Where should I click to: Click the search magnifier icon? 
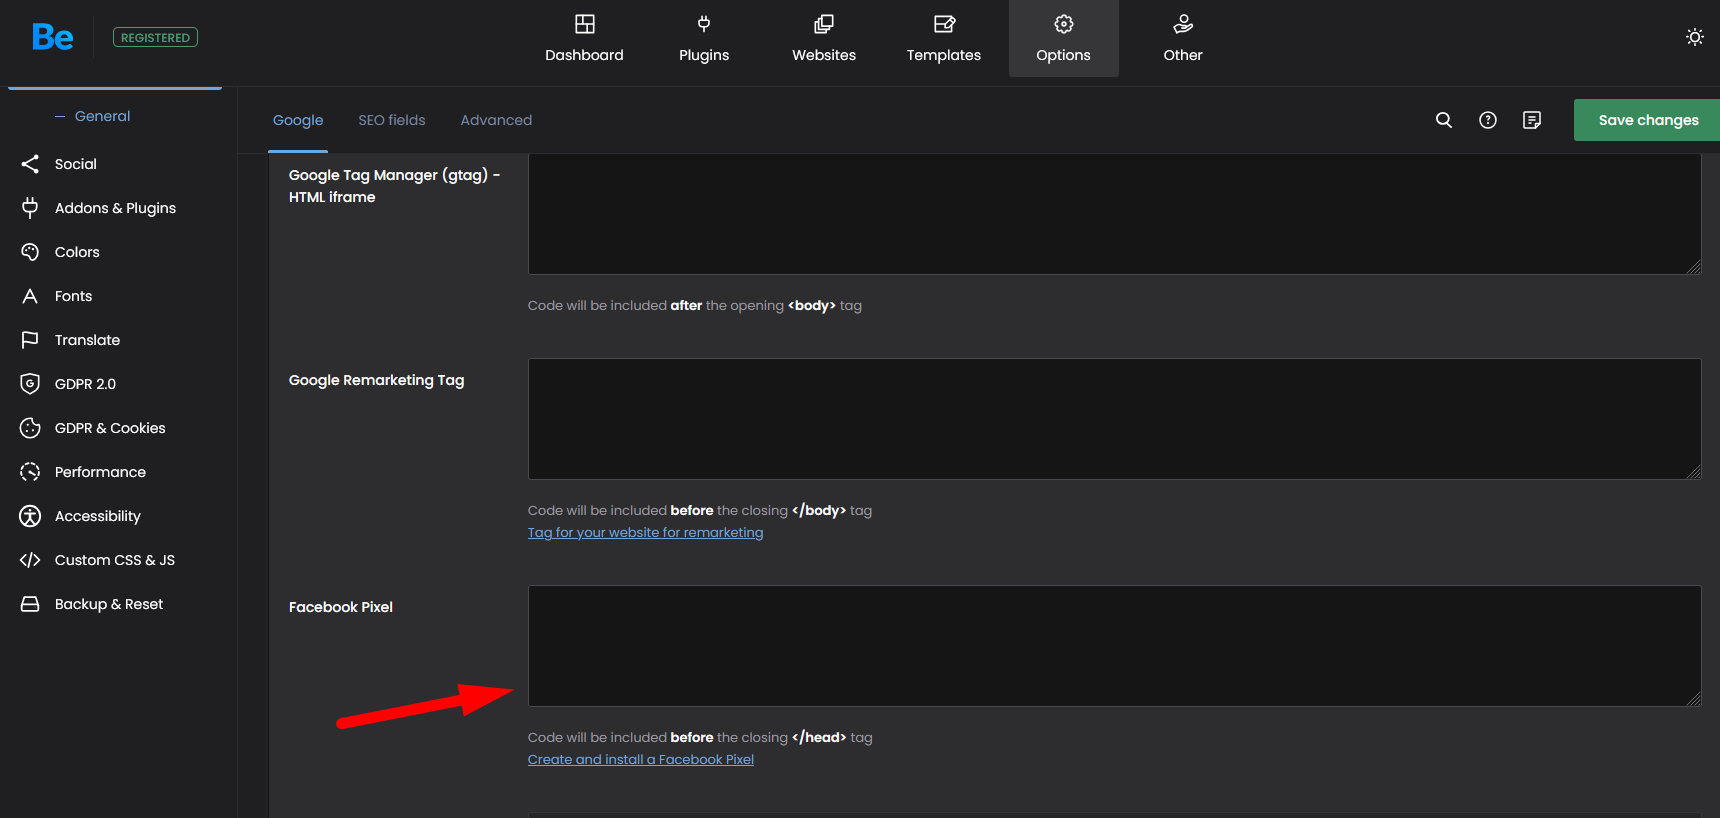click(1444, 120)
